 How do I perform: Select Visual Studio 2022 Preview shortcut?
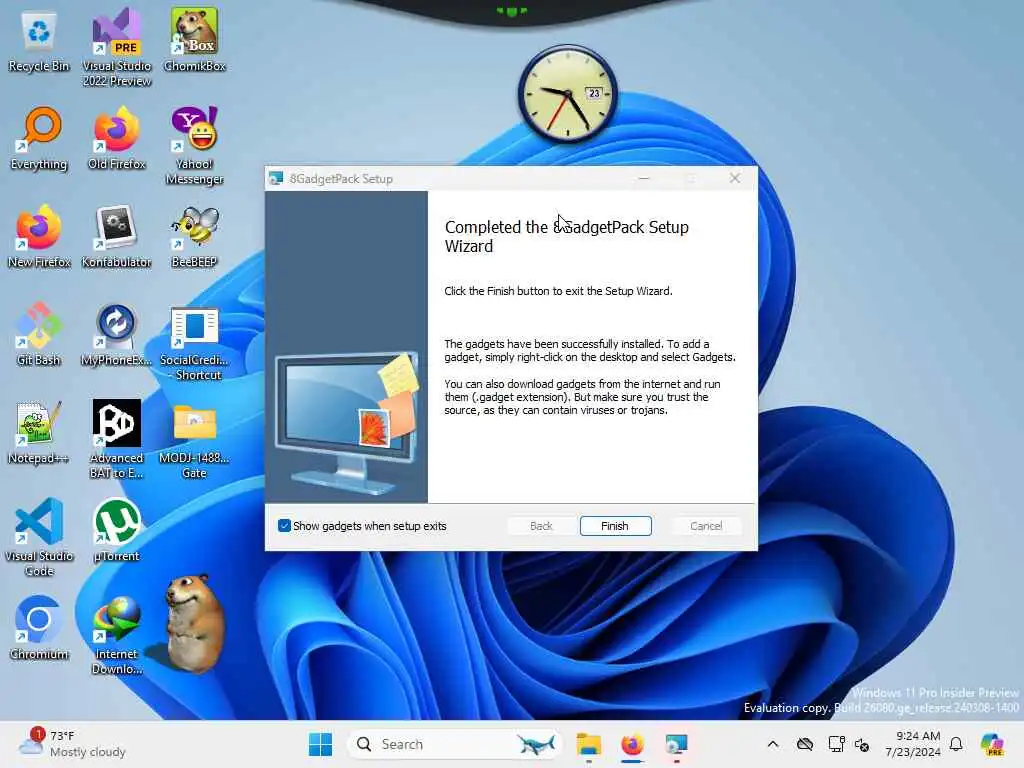point(117,47)
